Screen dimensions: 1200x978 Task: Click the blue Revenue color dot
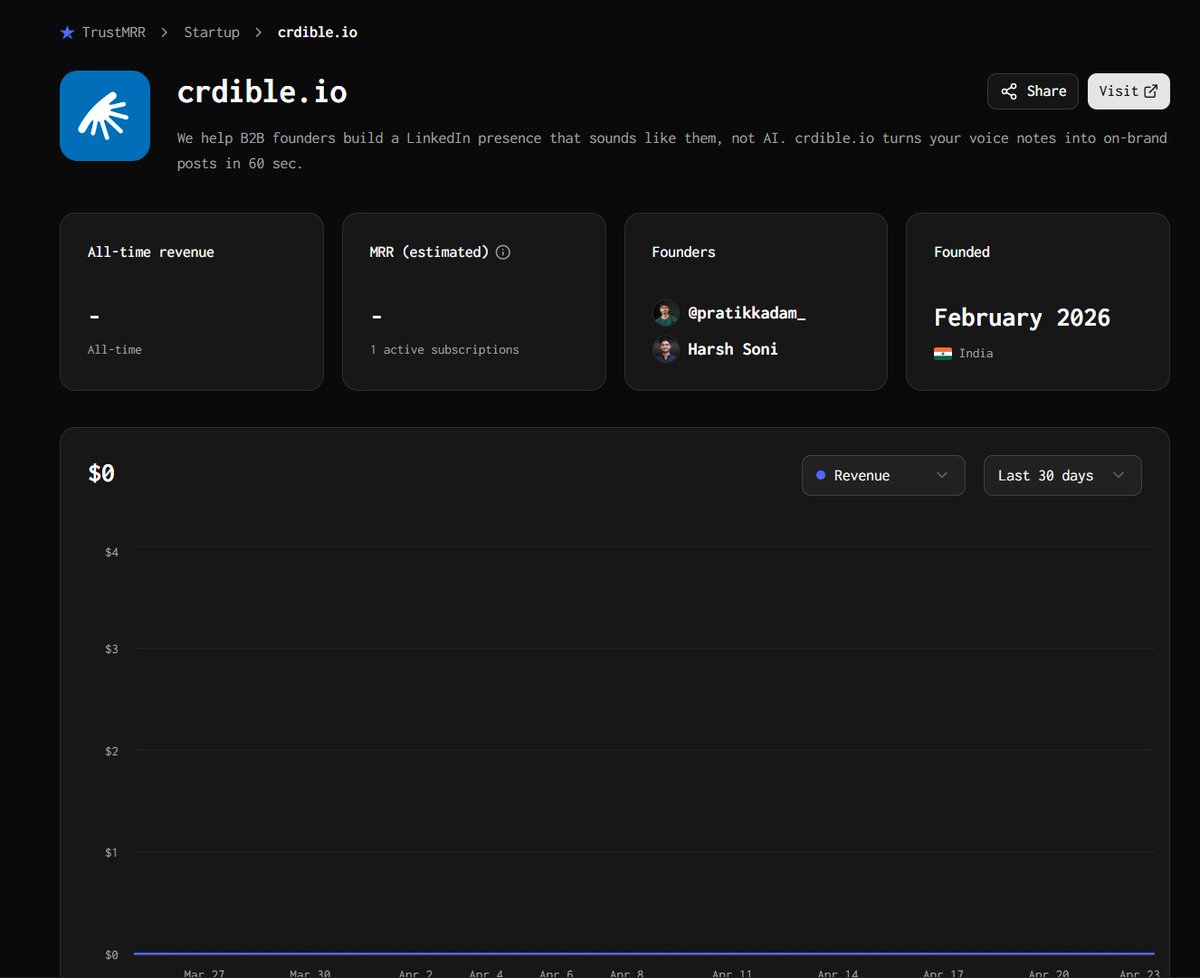(821, 476)
